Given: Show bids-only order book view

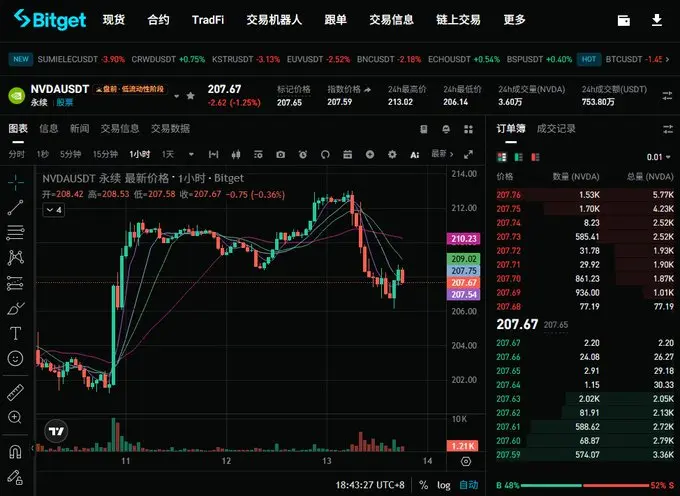Looking at the screenshot, I should 518,157.
